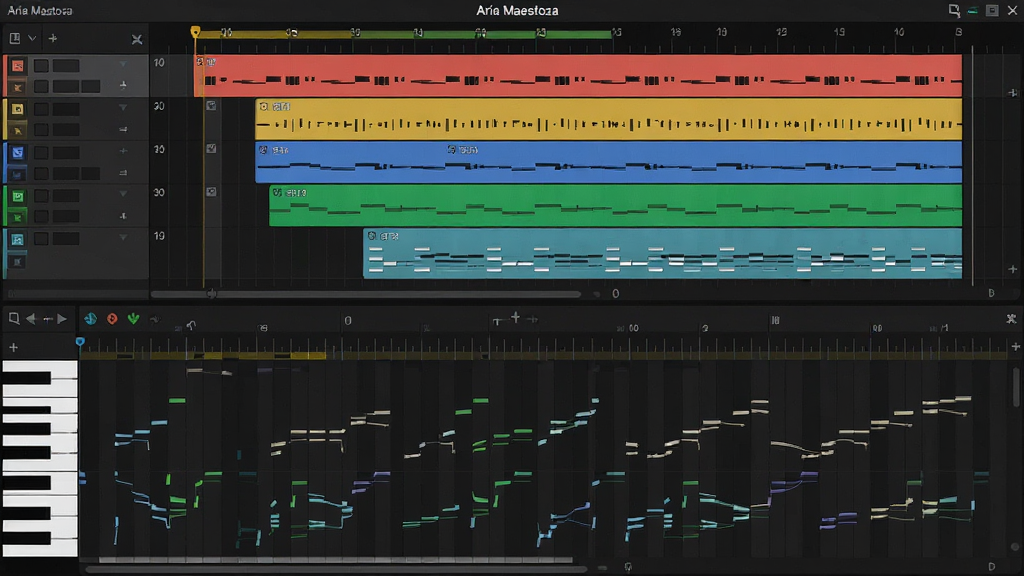Expand the red track's triangle dropdown
This screenshot has width=1024, height=576.
click(123, 64)
